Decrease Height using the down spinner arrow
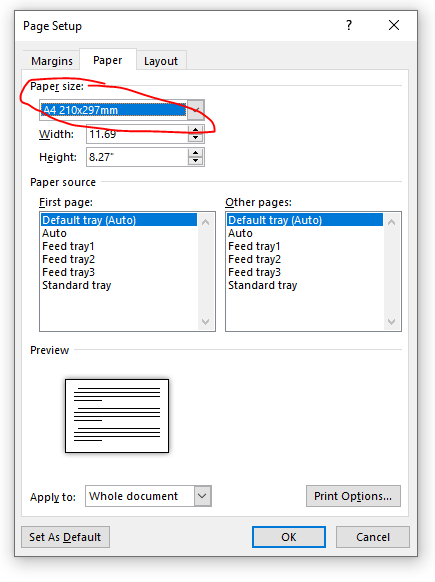Screen dimensions: 435x582 click(x=195, y=161)
